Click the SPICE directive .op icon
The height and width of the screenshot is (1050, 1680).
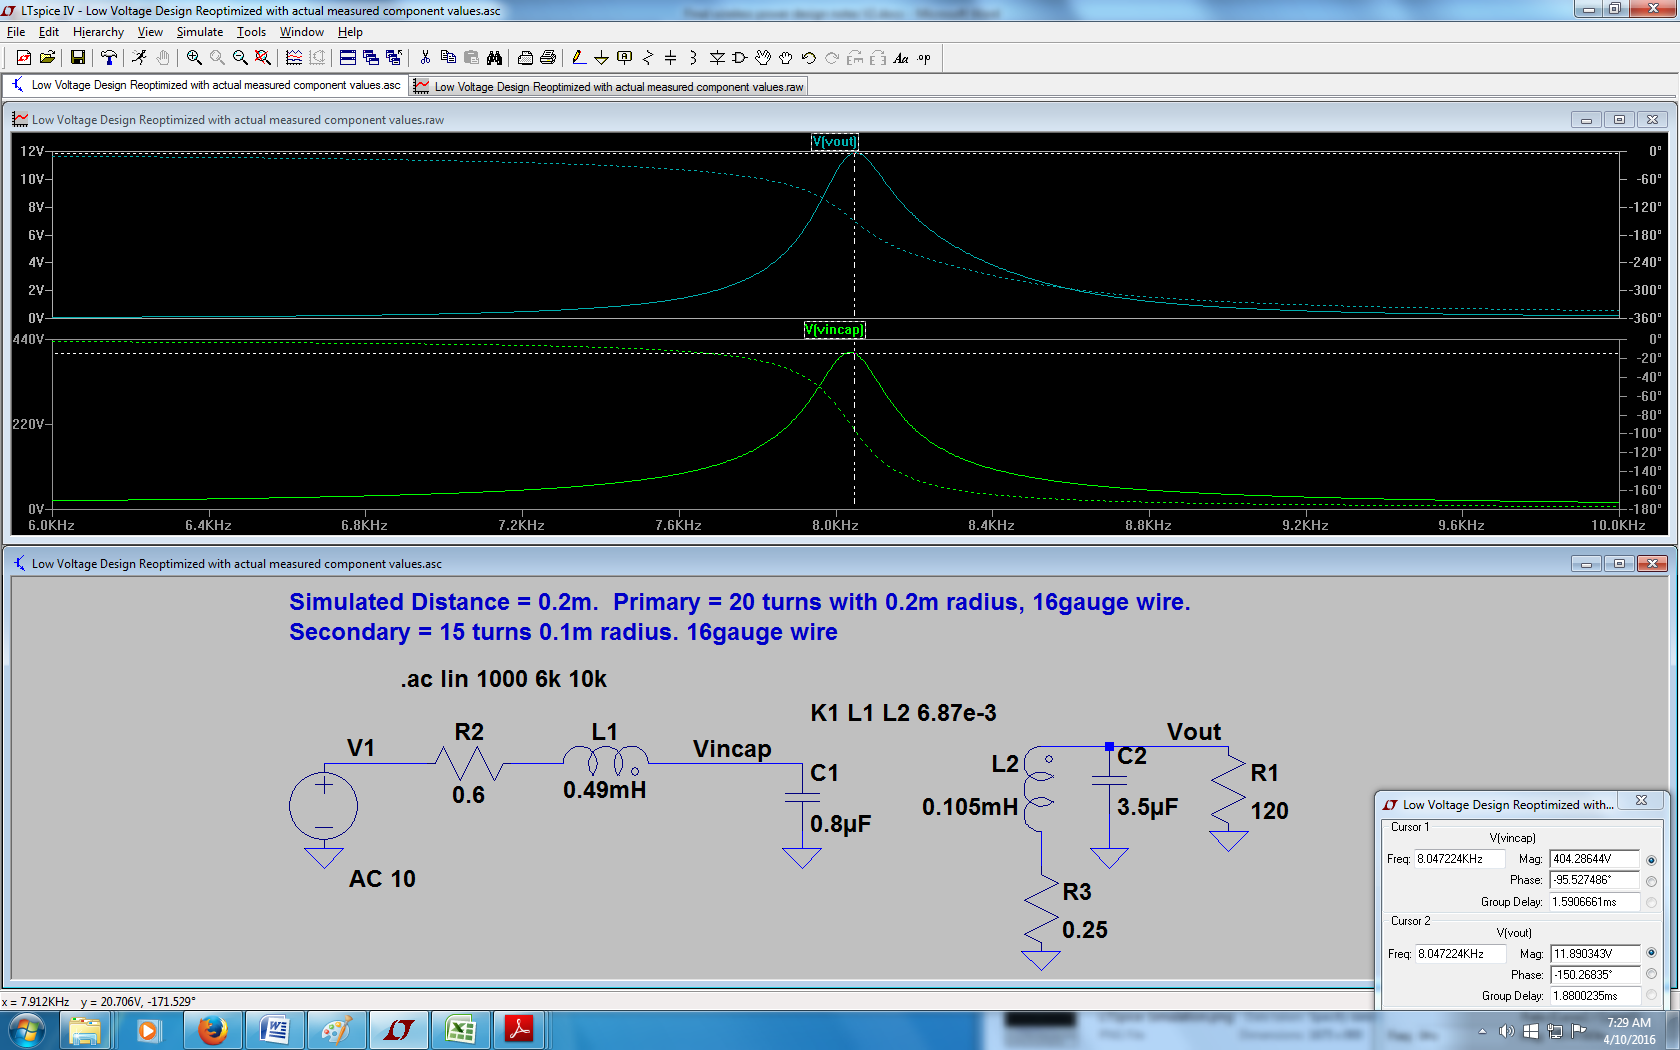pos(922,58)
